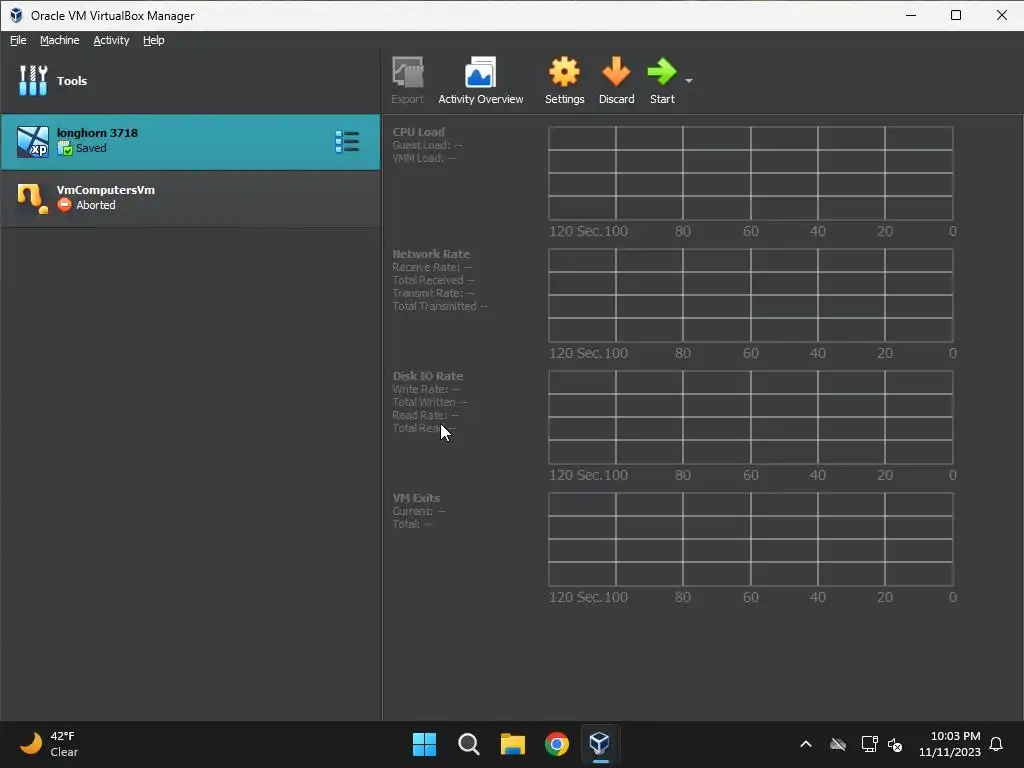This screenshot has height=768, width=1024.
Task: Open the clock showing 10:03 PM
Action: pos(950,744)
